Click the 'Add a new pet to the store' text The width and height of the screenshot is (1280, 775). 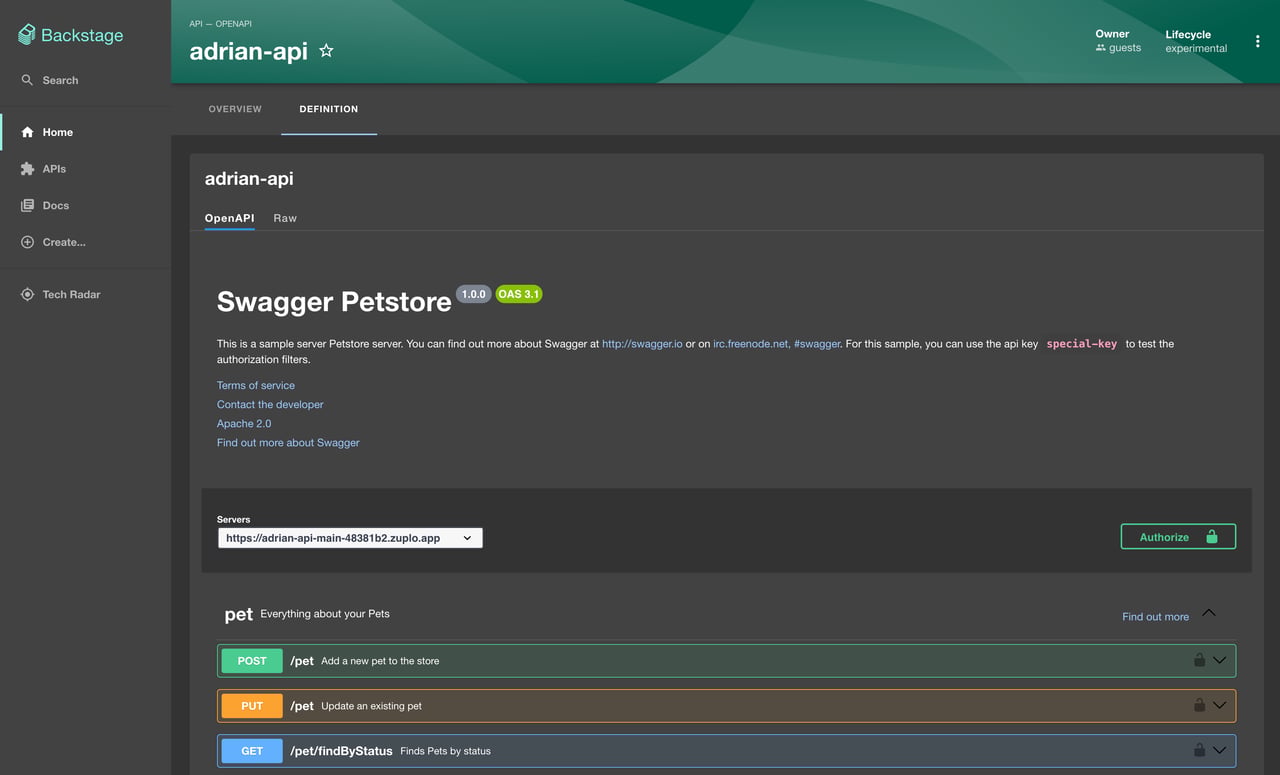380,661
